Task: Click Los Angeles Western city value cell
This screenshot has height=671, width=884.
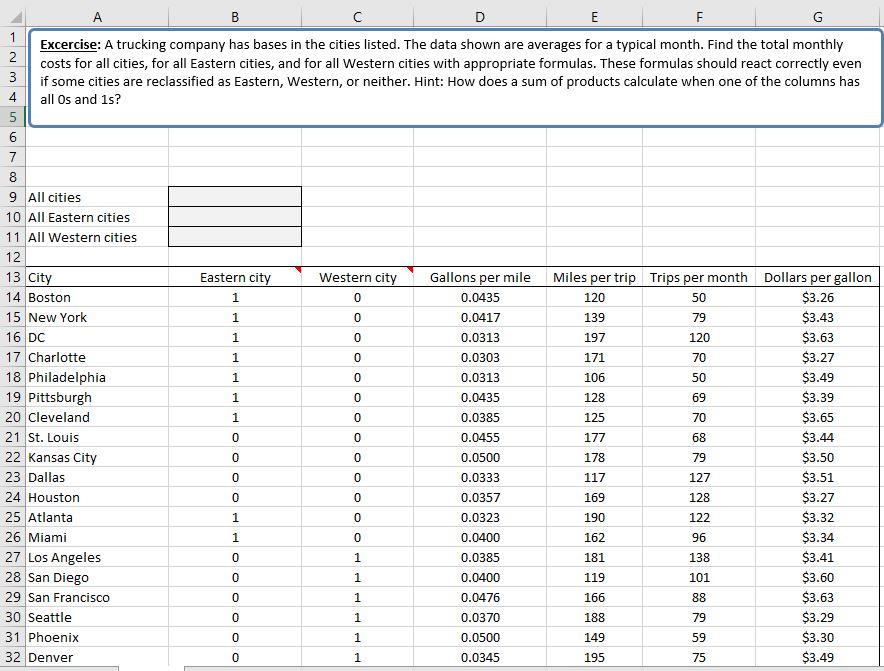Action: click(x=357, y=557)
